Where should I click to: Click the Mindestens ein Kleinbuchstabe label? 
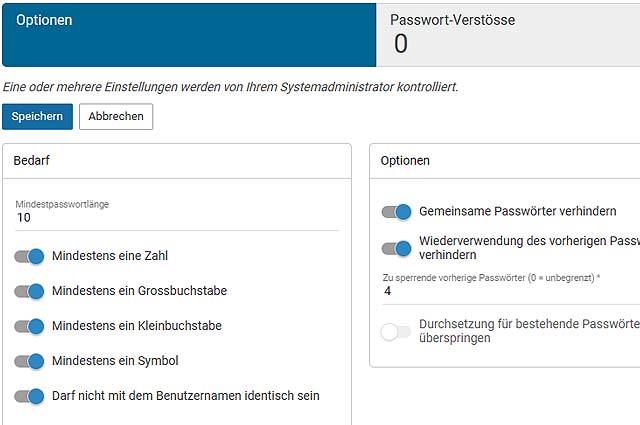point(137,326)
